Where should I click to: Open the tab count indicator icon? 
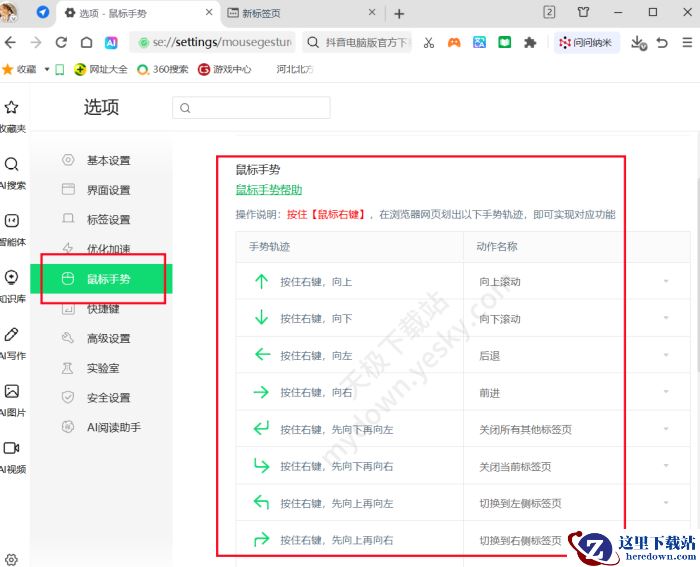tap(549, 12)
